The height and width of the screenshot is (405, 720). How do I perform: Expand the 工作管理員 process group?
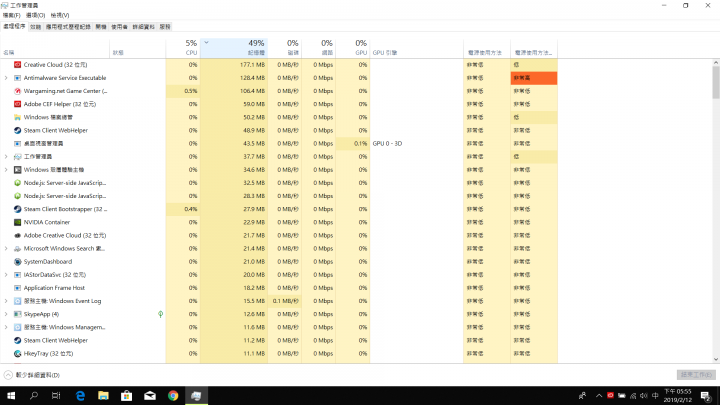[x=6, y=157]
